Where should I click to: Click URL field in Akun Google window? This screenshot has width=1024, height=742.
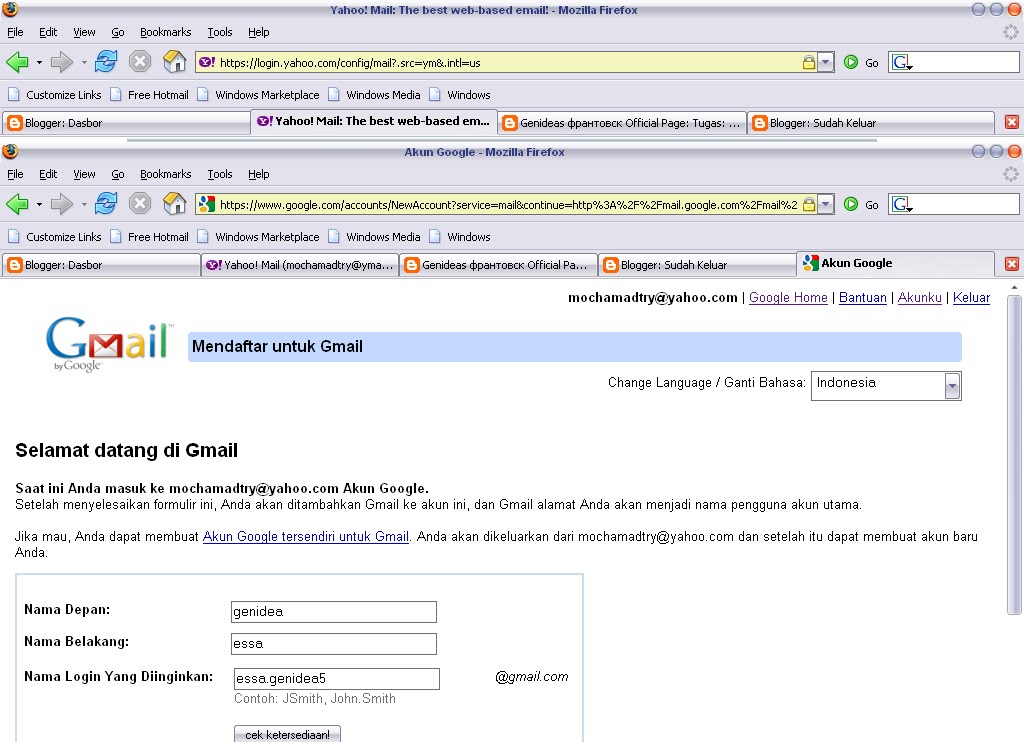pyautogui.click(x=508, y=204)
